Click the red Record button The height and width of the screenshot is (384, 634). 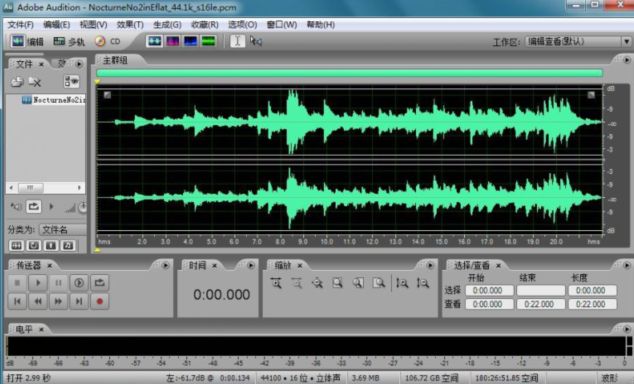(x=99, y=301)
